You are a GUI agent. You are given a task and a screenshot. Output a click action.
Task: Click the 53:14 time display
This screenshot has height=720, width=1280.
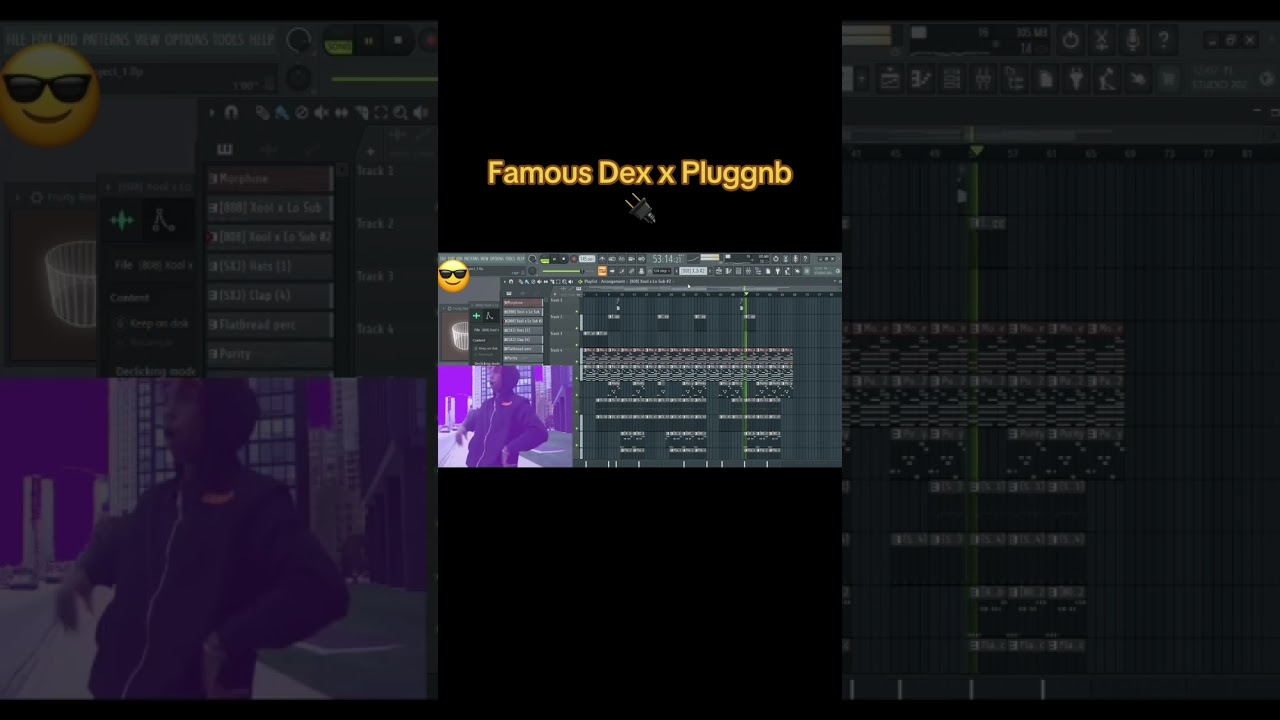click(667, 259)
